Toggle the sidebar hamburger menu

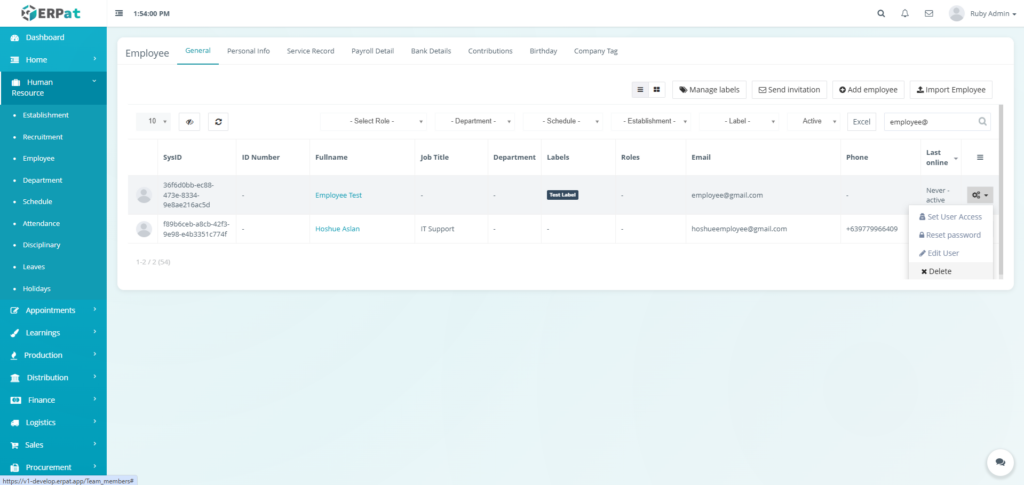[x=120, y=14]
